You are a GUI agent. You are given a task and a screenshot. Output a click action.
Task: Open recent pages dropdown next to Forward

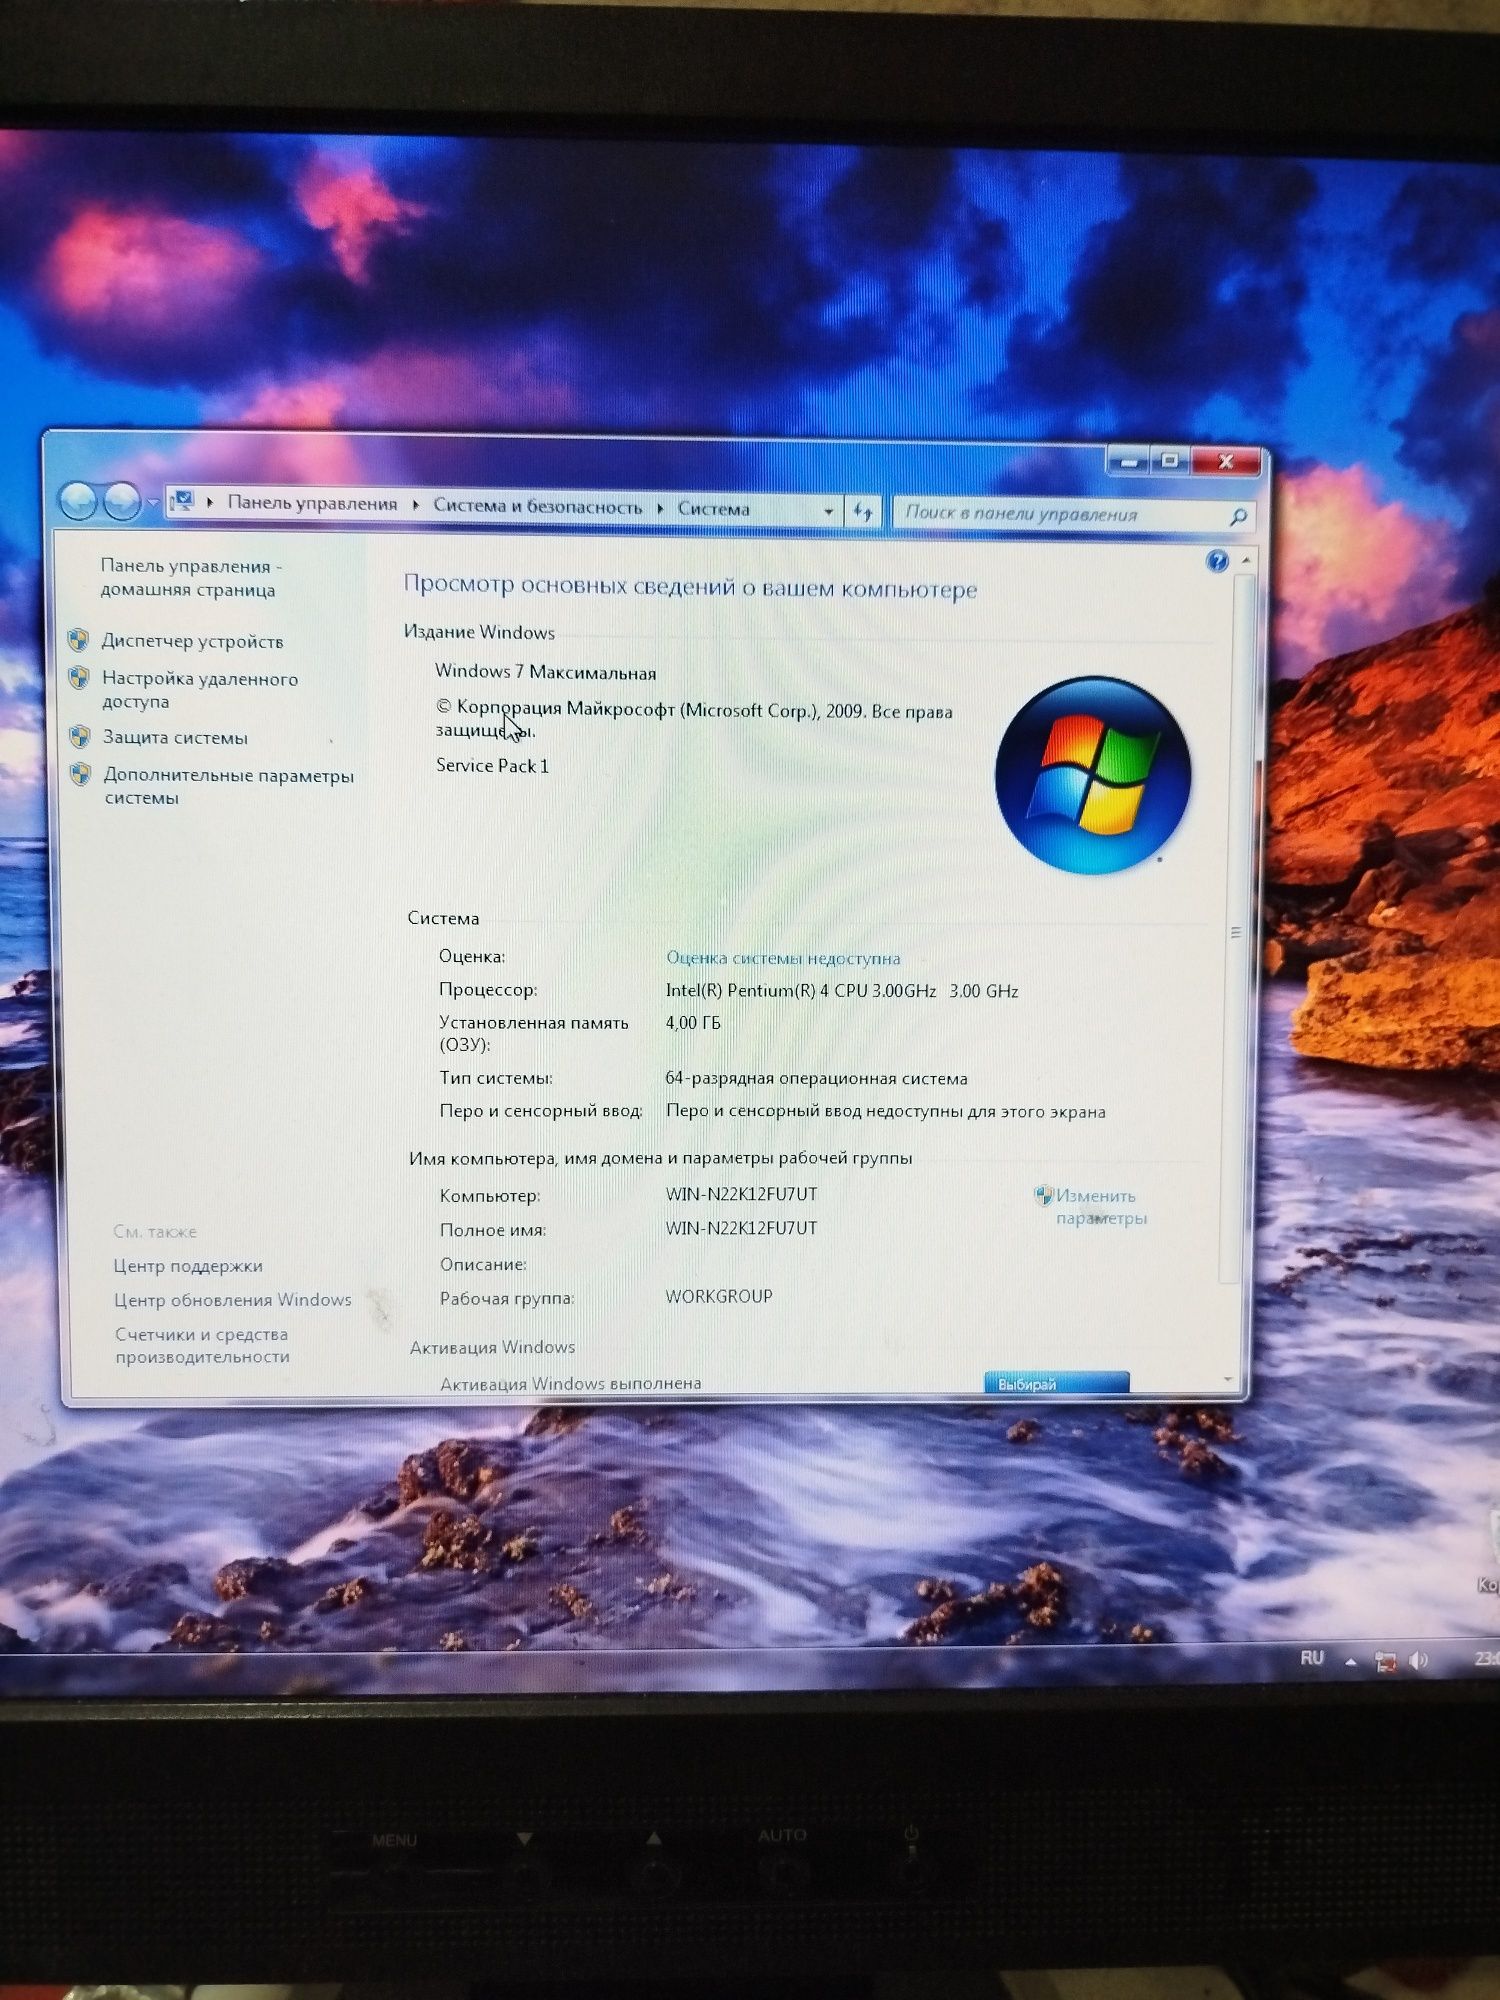pos(152,502)
